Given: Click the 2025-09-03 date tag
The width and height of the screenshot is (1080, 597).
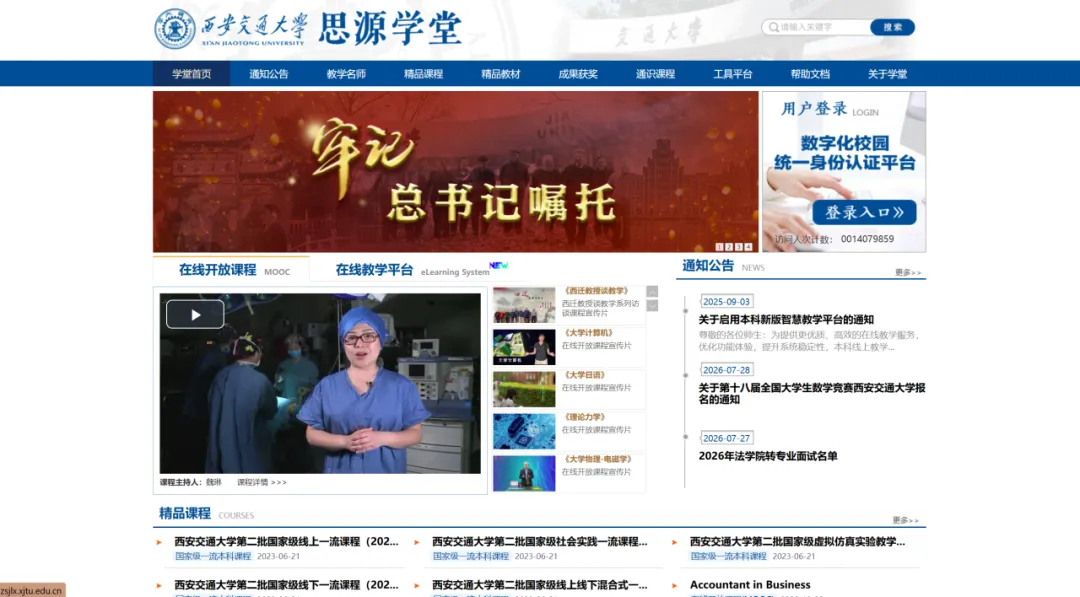Looking at the screenshot, I should click(x=726, y=302).
